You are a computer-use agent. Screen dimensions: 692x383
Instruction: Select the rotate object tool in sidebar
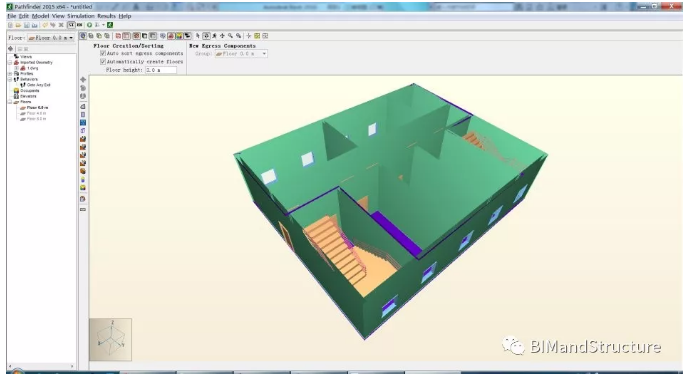(83, 88)
